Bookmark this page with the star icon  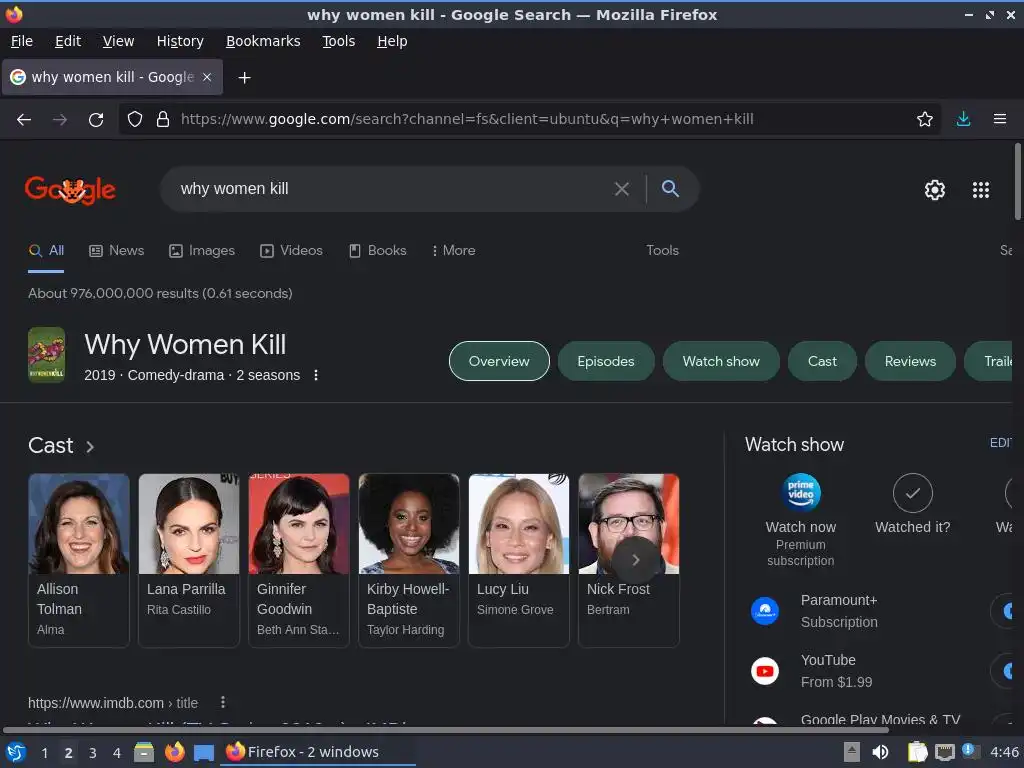point(924,119)
